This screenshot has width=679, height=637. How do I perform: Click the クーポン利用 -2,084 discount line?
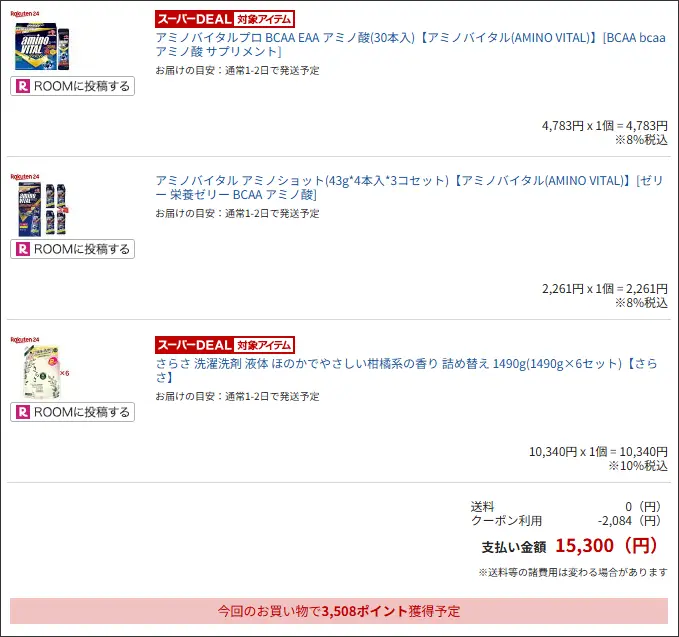point(566,521)
